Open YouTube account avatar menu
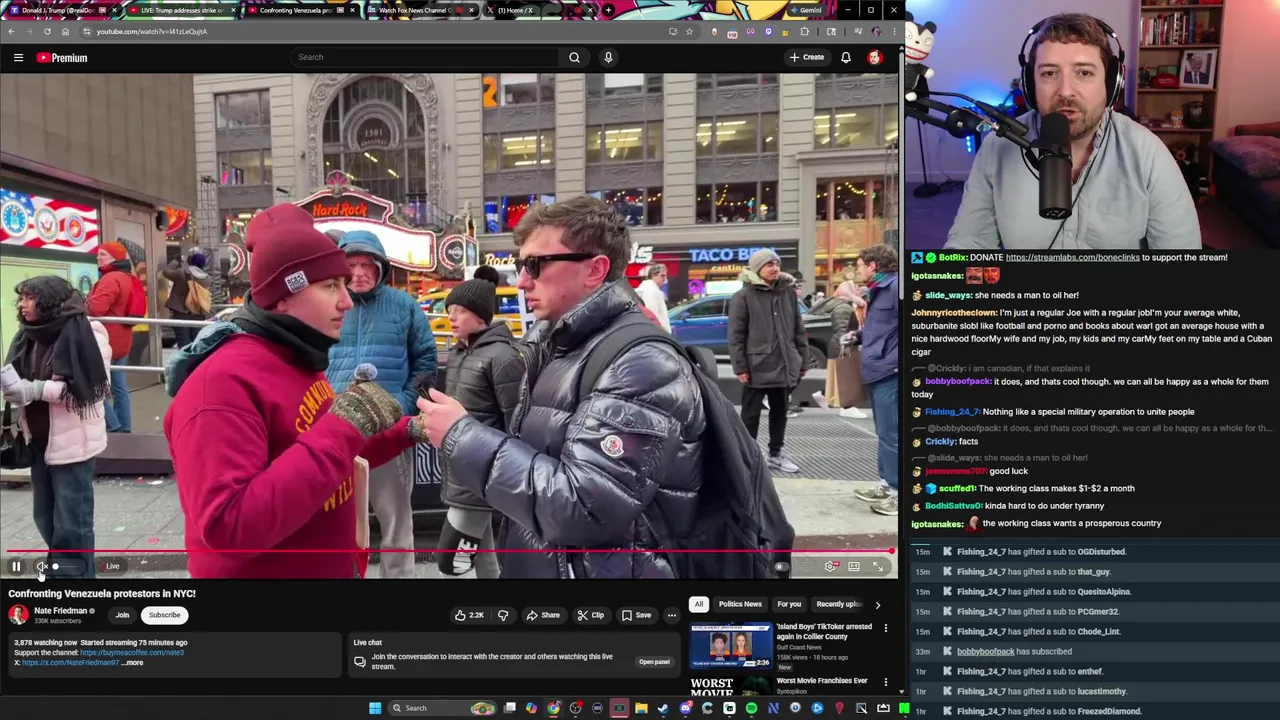Image resolution: width=1280 pixels, height=720 pixels. [875, 57]
